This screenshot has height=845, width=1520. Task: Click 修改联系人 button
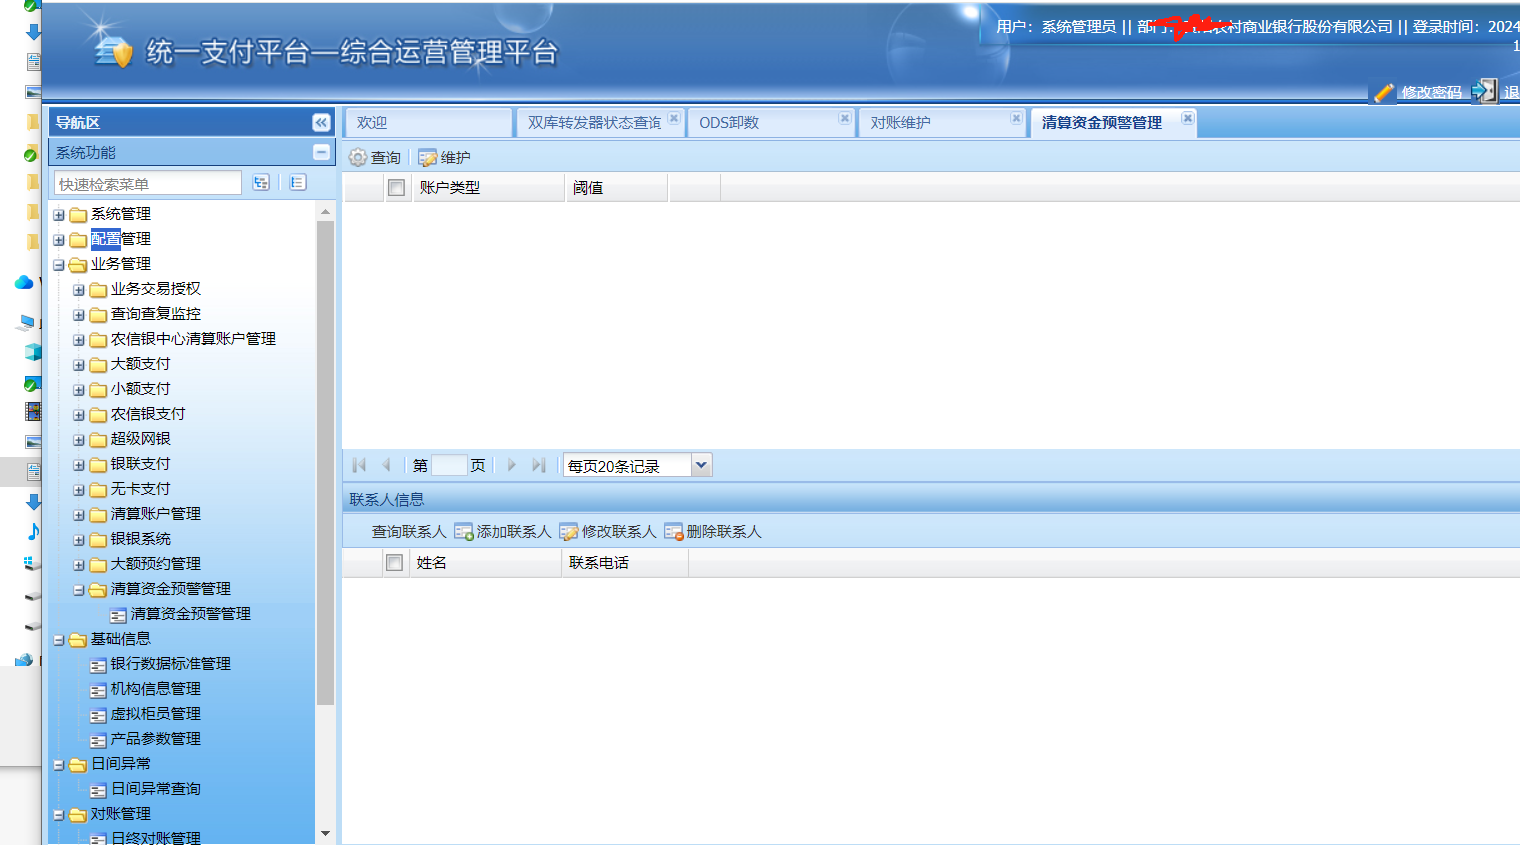pos(608,531)
